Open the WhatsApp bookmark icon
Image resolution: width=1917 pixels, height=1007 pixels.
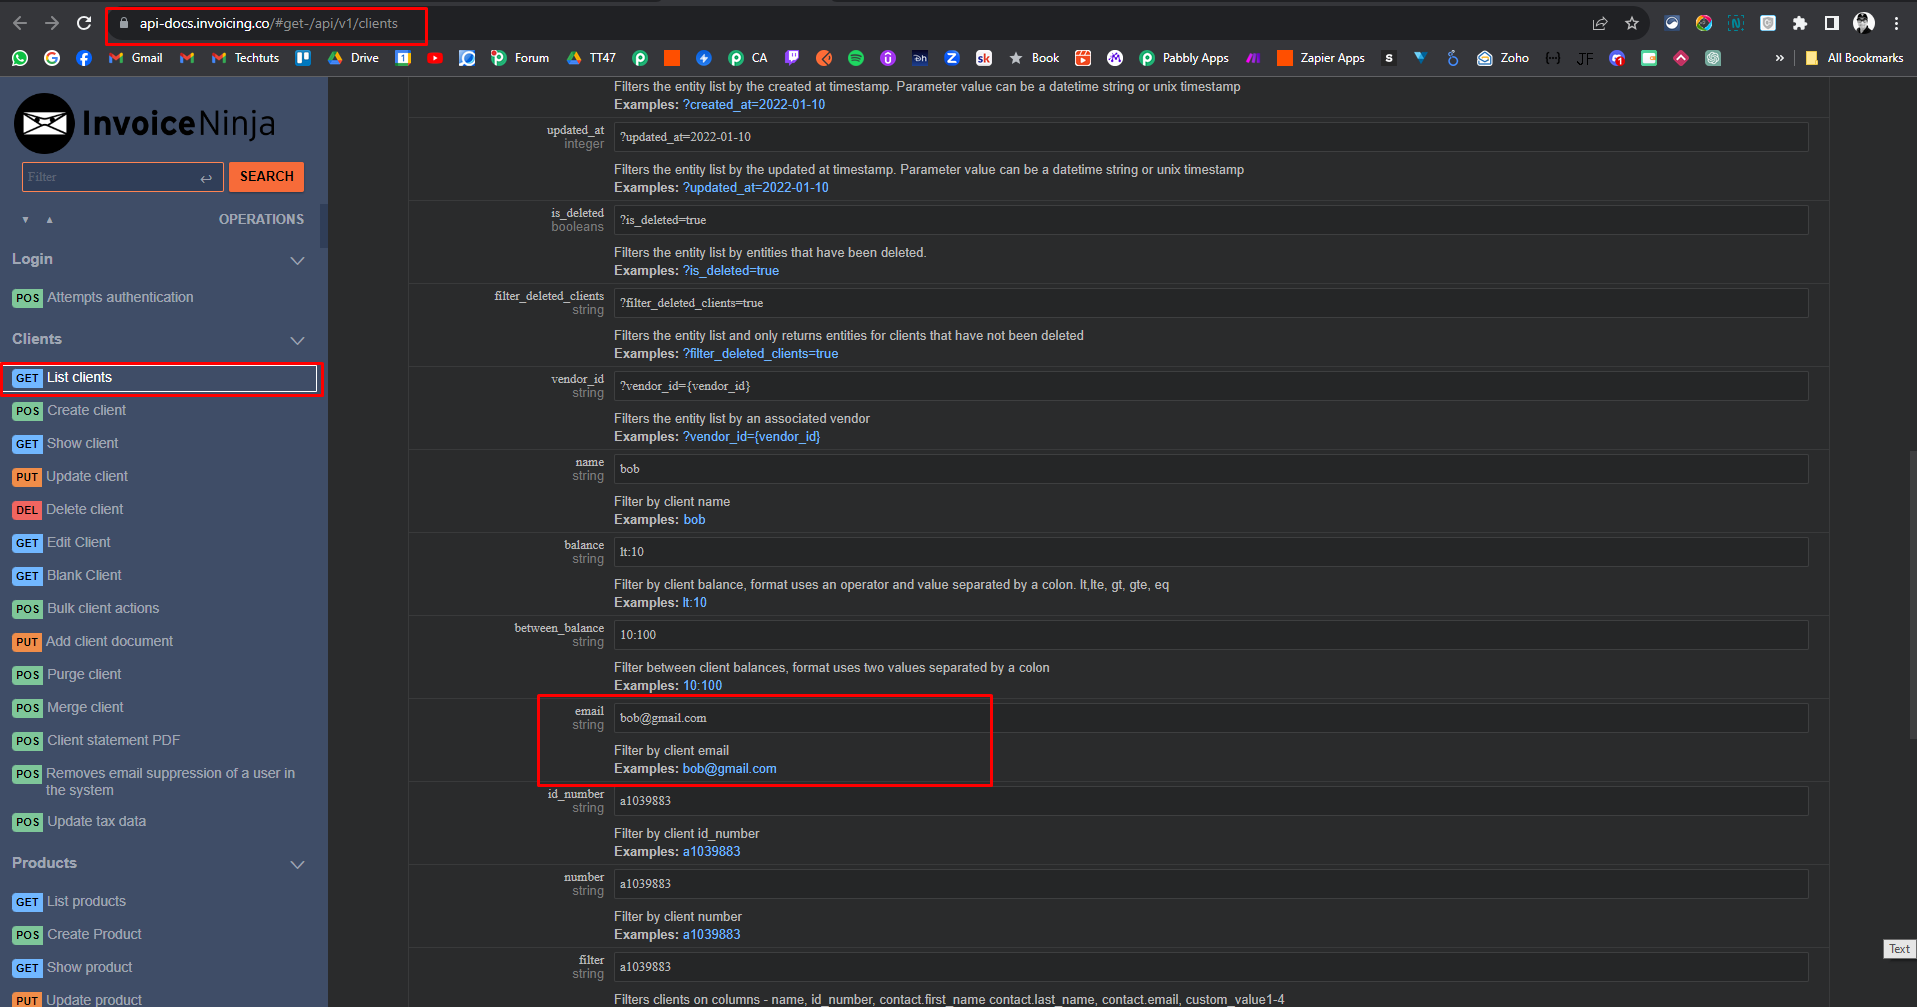tap(20, 58)
